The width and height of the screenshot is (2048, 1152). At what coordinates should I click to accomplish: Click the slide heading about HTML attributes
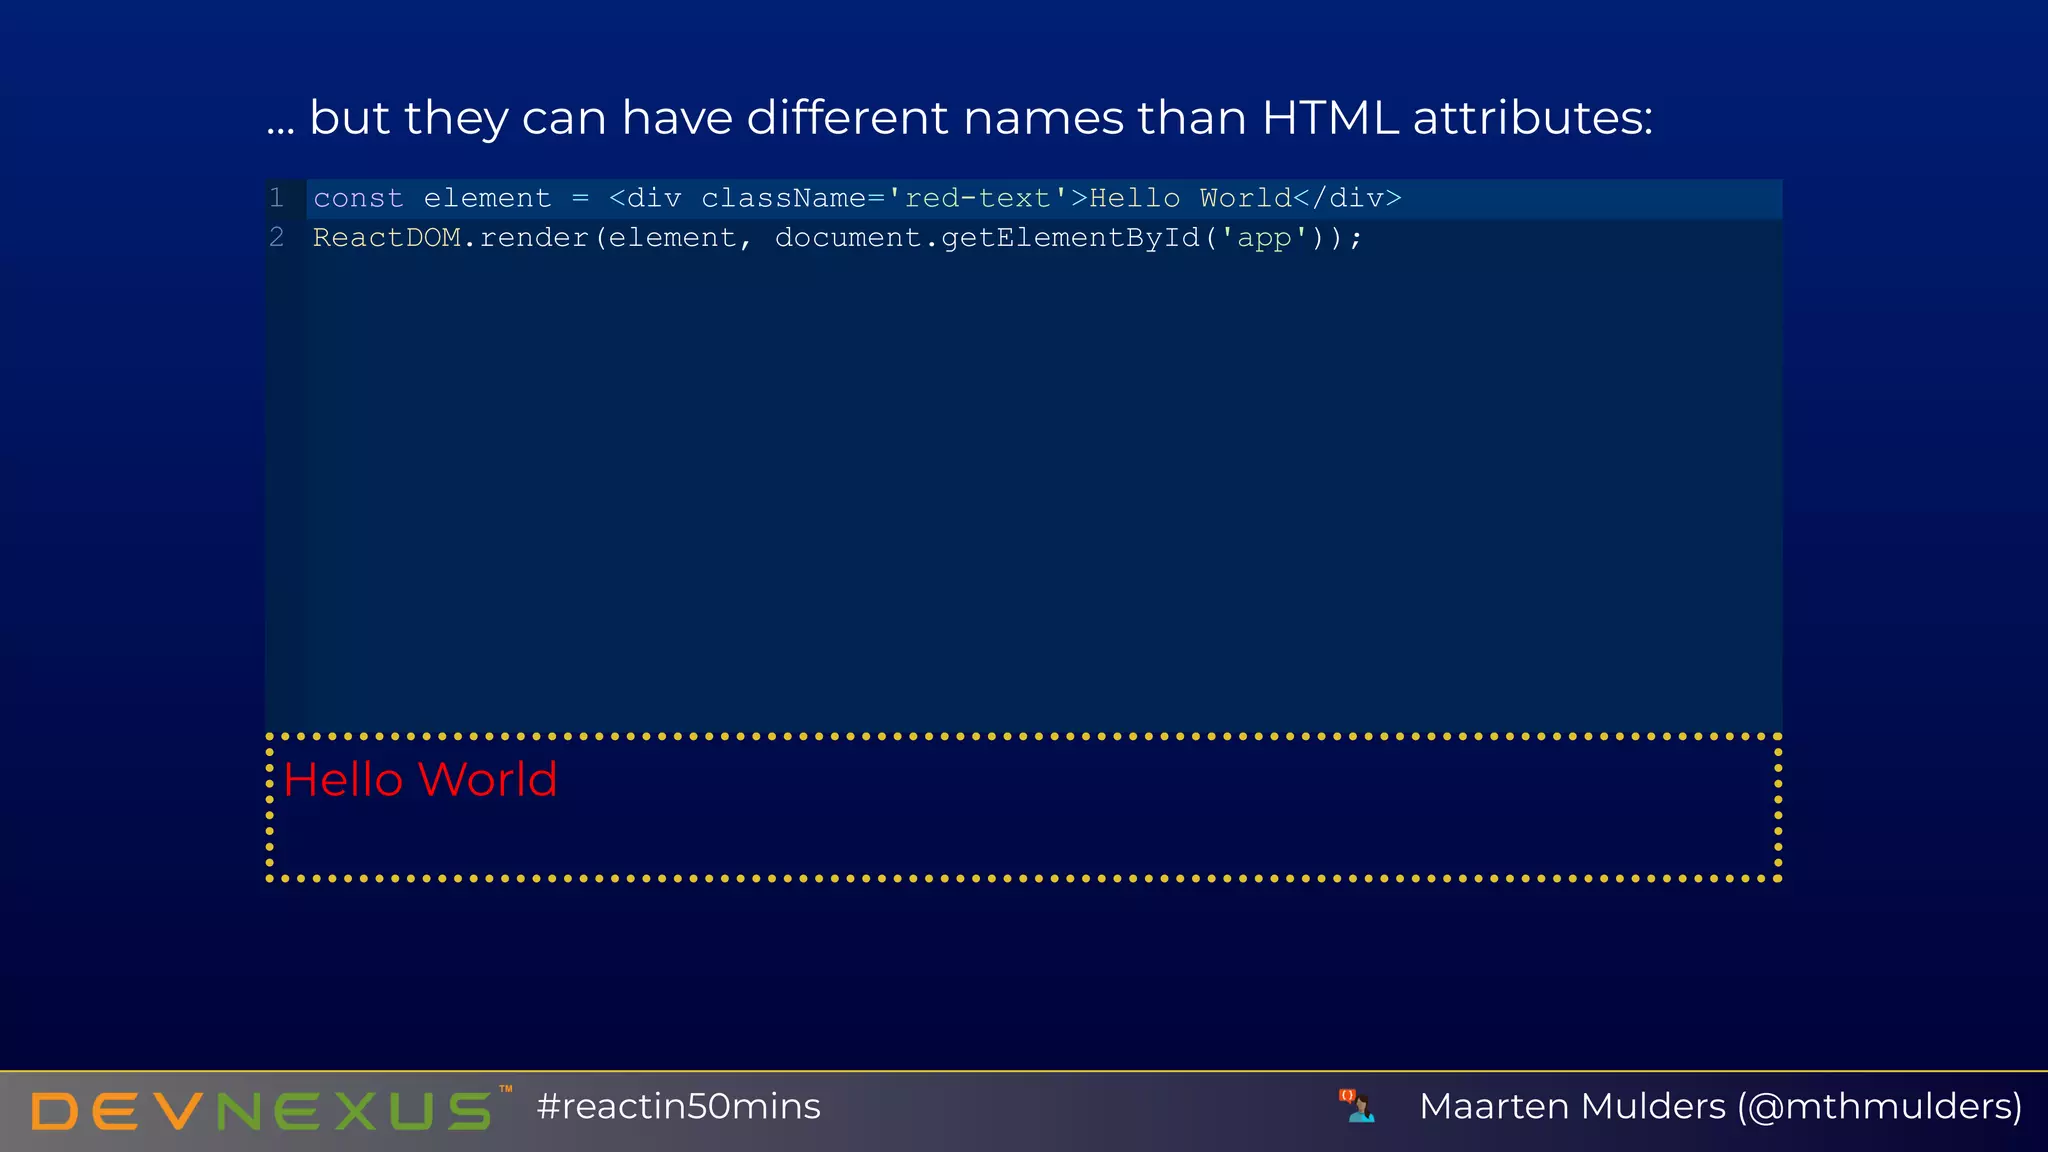click(x=960, y=118)
